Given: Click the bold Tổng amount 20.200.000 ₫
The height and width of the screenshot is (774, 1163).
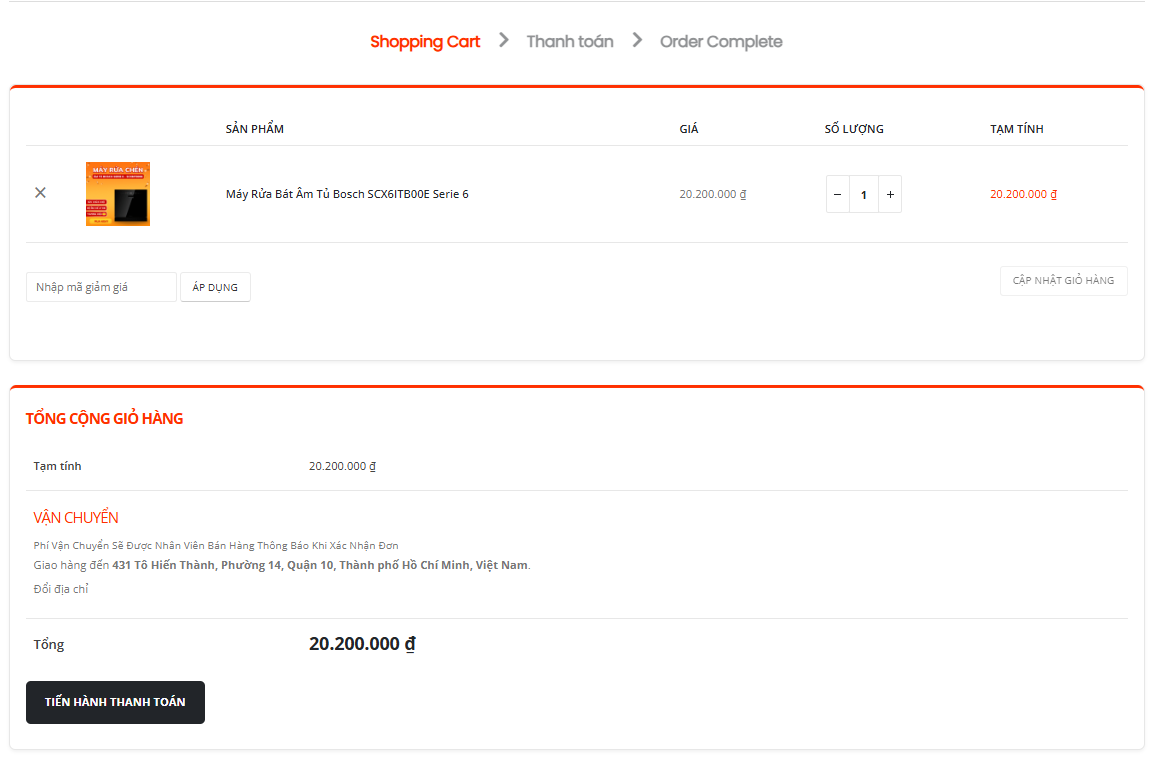Looking at the screenshot, I should coord(362,644).
